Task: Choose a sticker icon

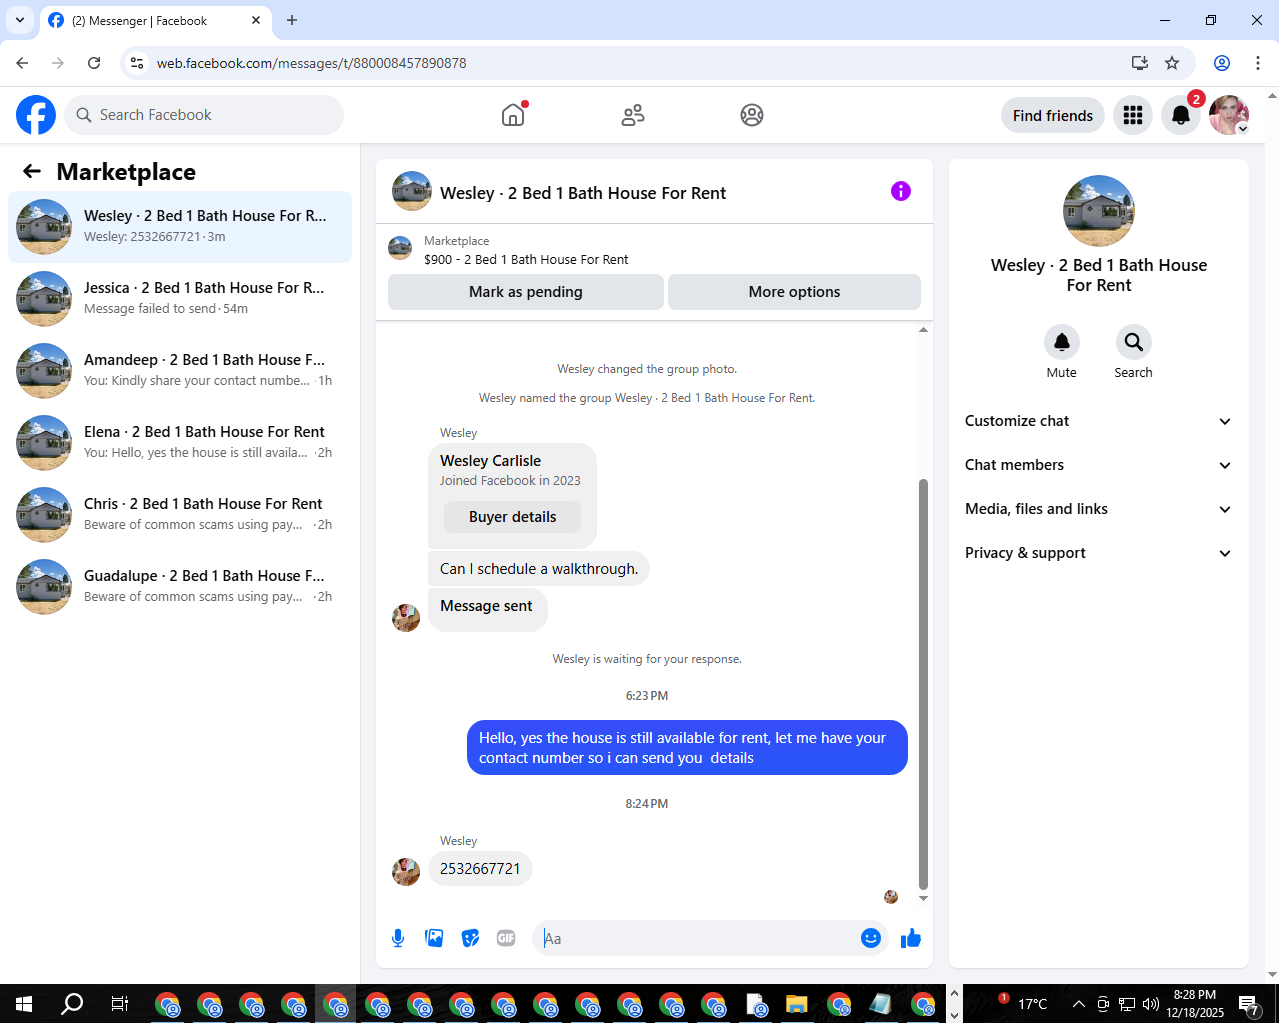Action: [x=470, y=938]
